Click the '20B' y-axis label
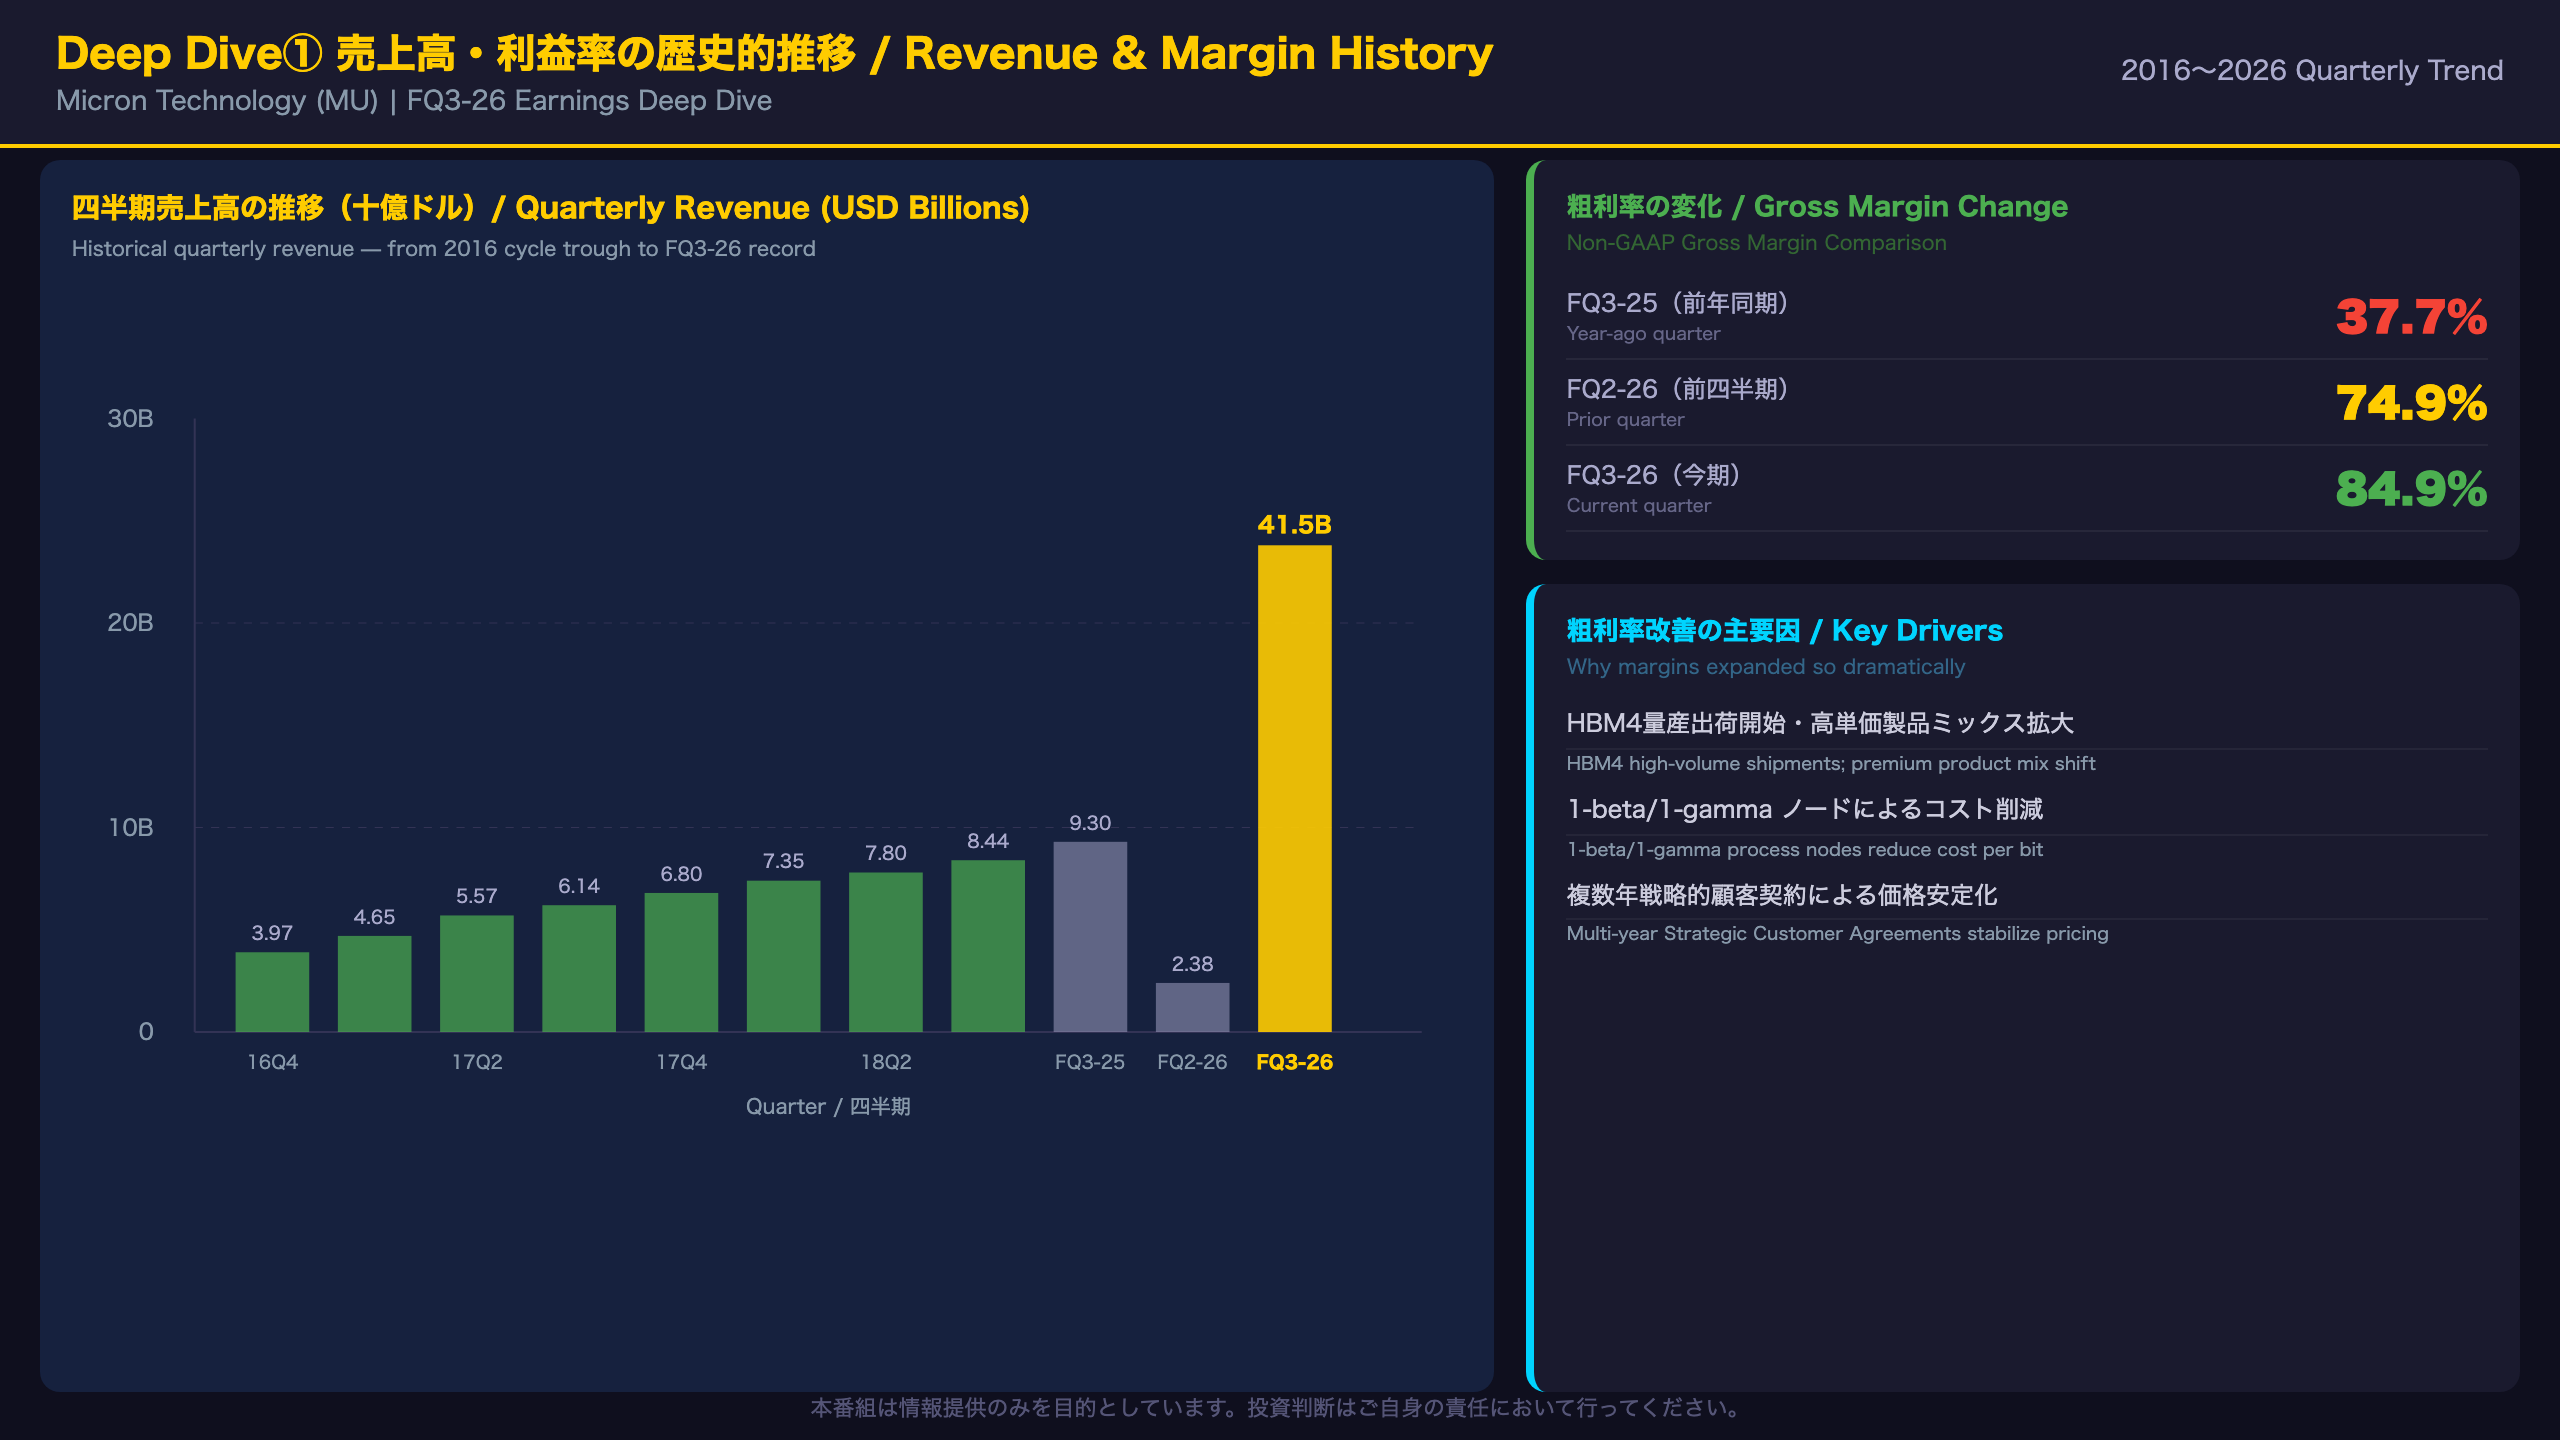The image size is (2560, 1440). click(130, 622)
